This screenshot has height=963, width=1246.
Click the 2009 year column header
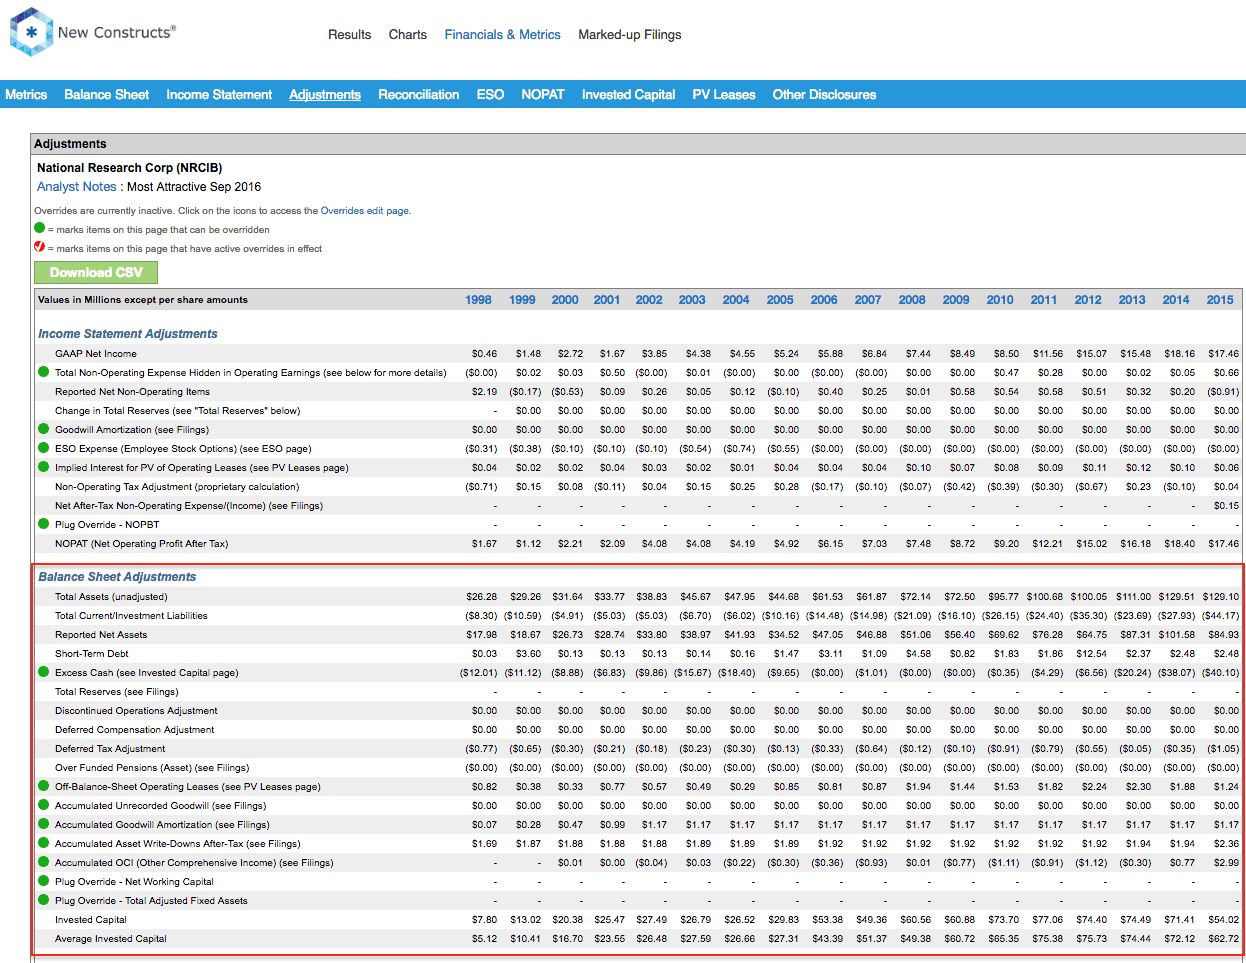click(x=956, y=299)
